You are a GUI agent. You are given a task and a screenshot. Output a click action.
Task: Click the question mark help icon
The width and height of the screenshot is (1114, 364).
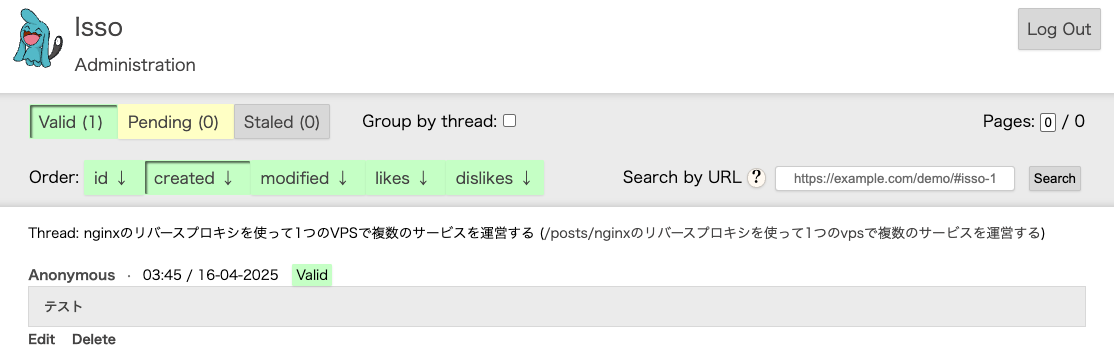click(757, 178)
